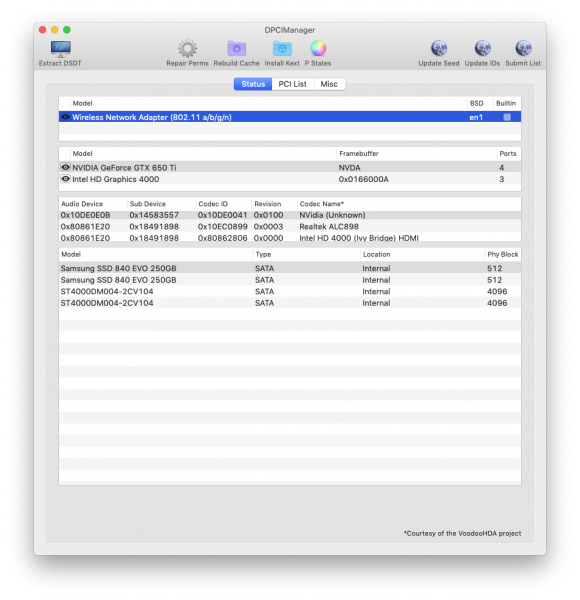Run Repair Perms gear tool
This screenshot has width=580, height=600.
(x=187, y=49)
